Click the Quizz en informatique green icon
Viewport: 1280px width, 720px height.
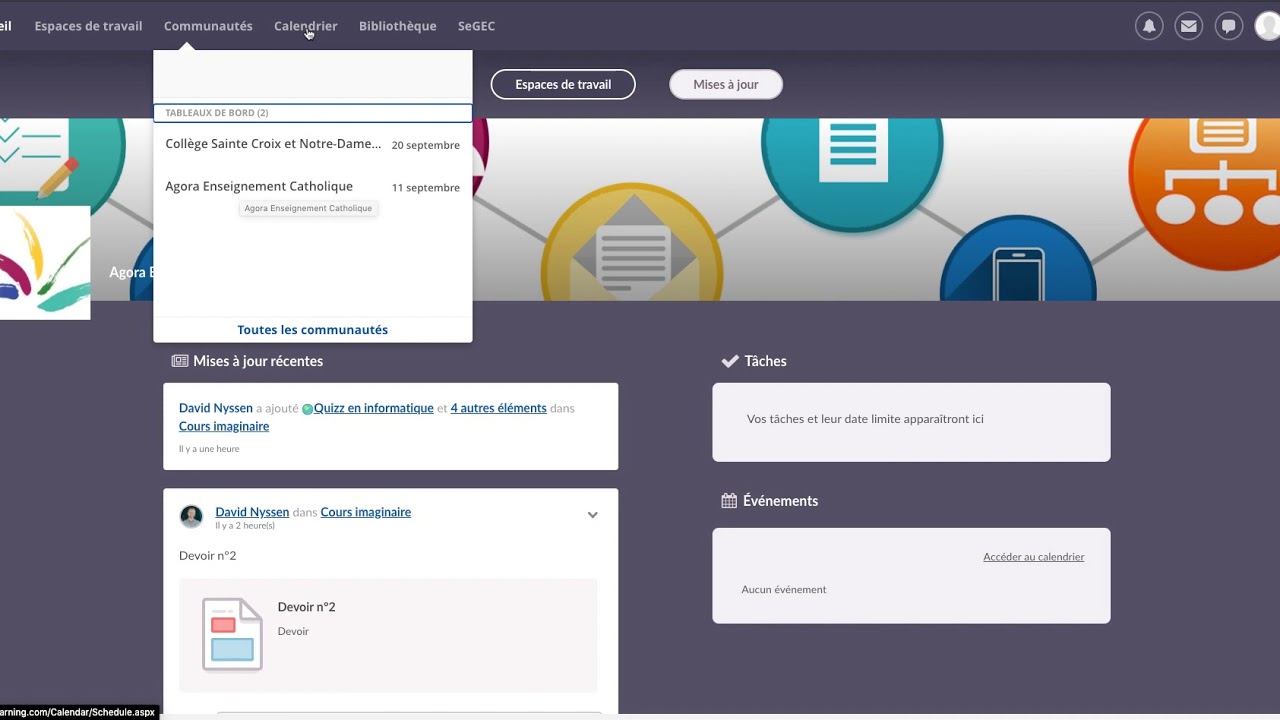pos(307,409)
